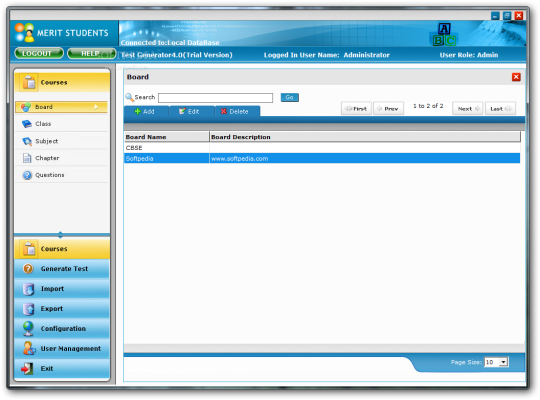
Task: Jump to the Last page
Action: click(500, 109)
